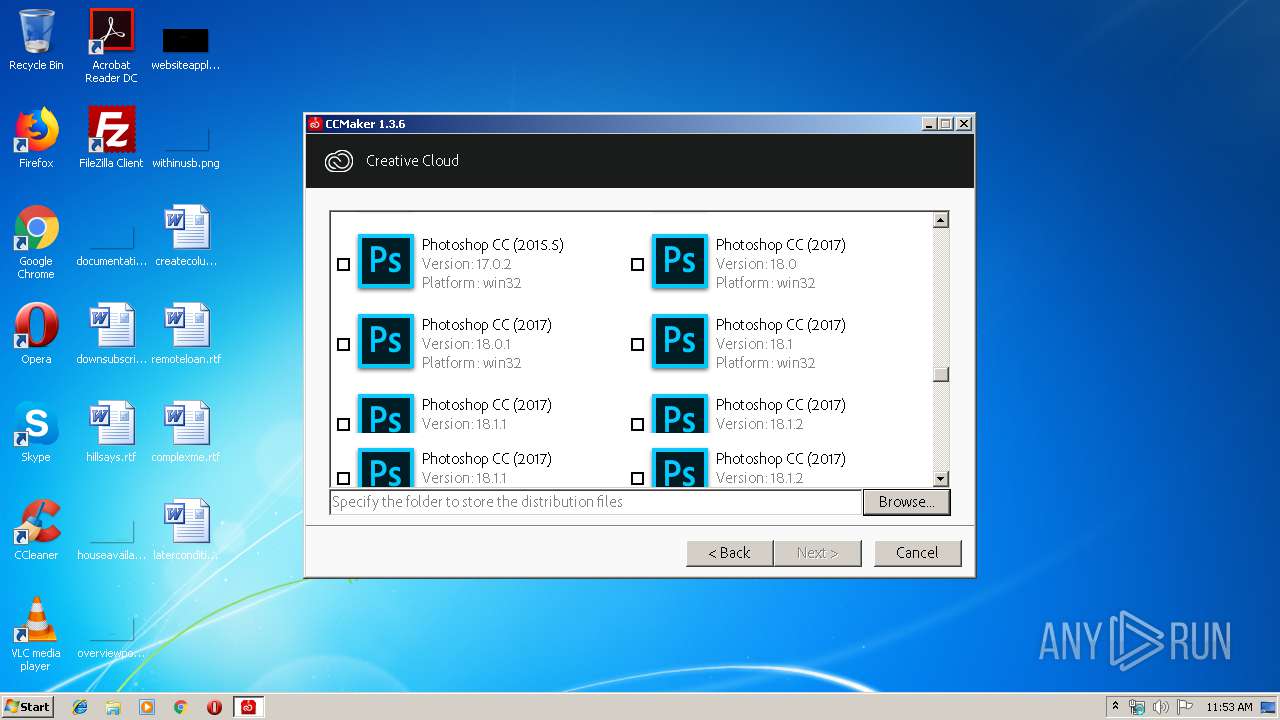Select the hillsays.rtf document

[x=111, y=432]
